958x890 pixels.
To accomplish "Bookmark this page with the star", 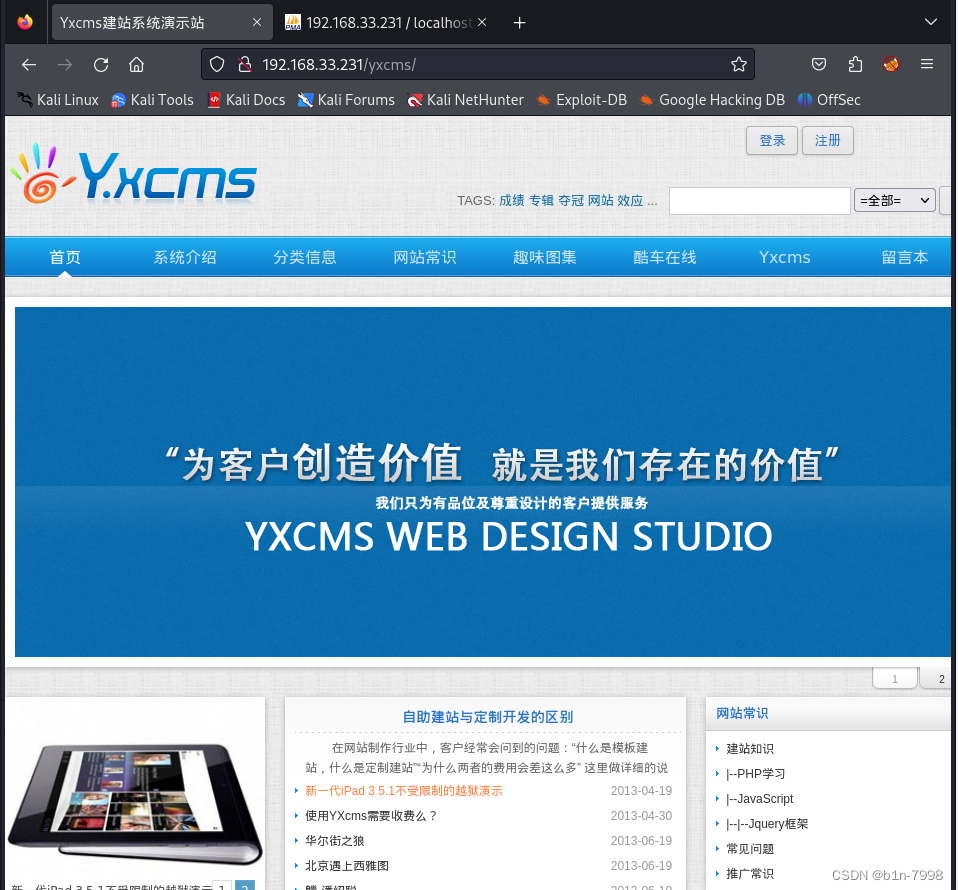I will pyautogui.click(x=739, y=65).
